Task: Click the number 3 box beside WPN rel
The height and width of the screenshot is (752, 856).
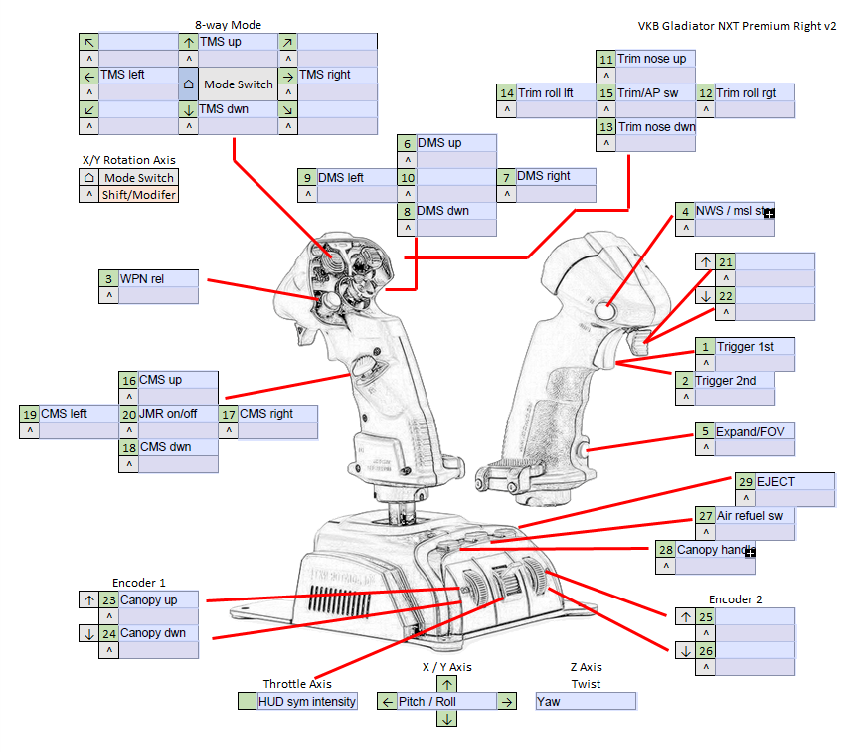Action: (x=108, y=278)
